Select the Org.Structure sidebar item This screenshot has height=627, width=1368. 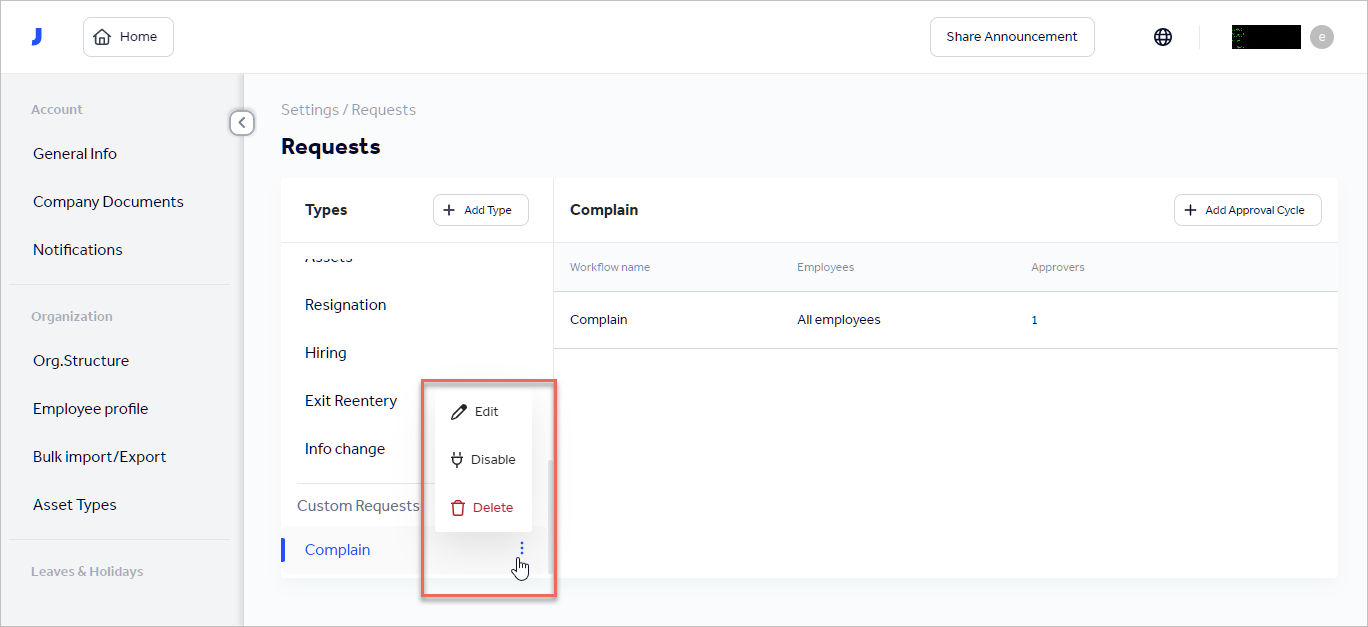pos(81,360)
